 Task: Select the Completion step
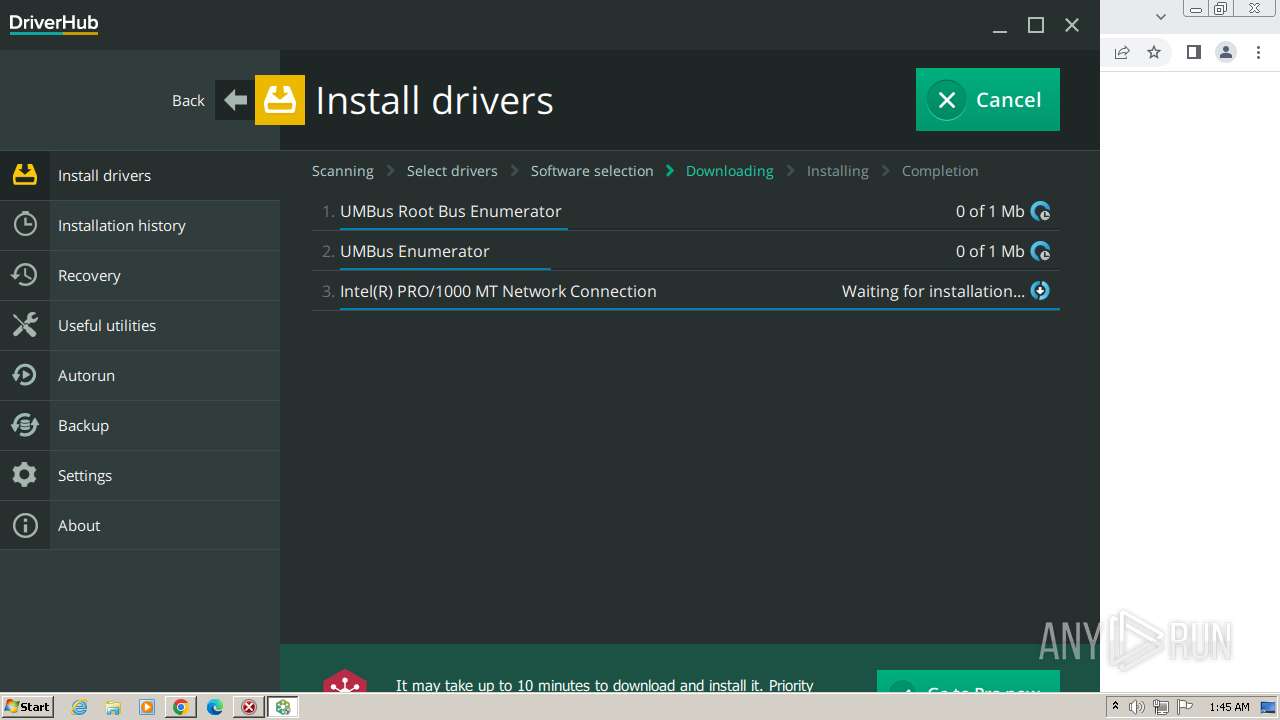click(940, 171)
